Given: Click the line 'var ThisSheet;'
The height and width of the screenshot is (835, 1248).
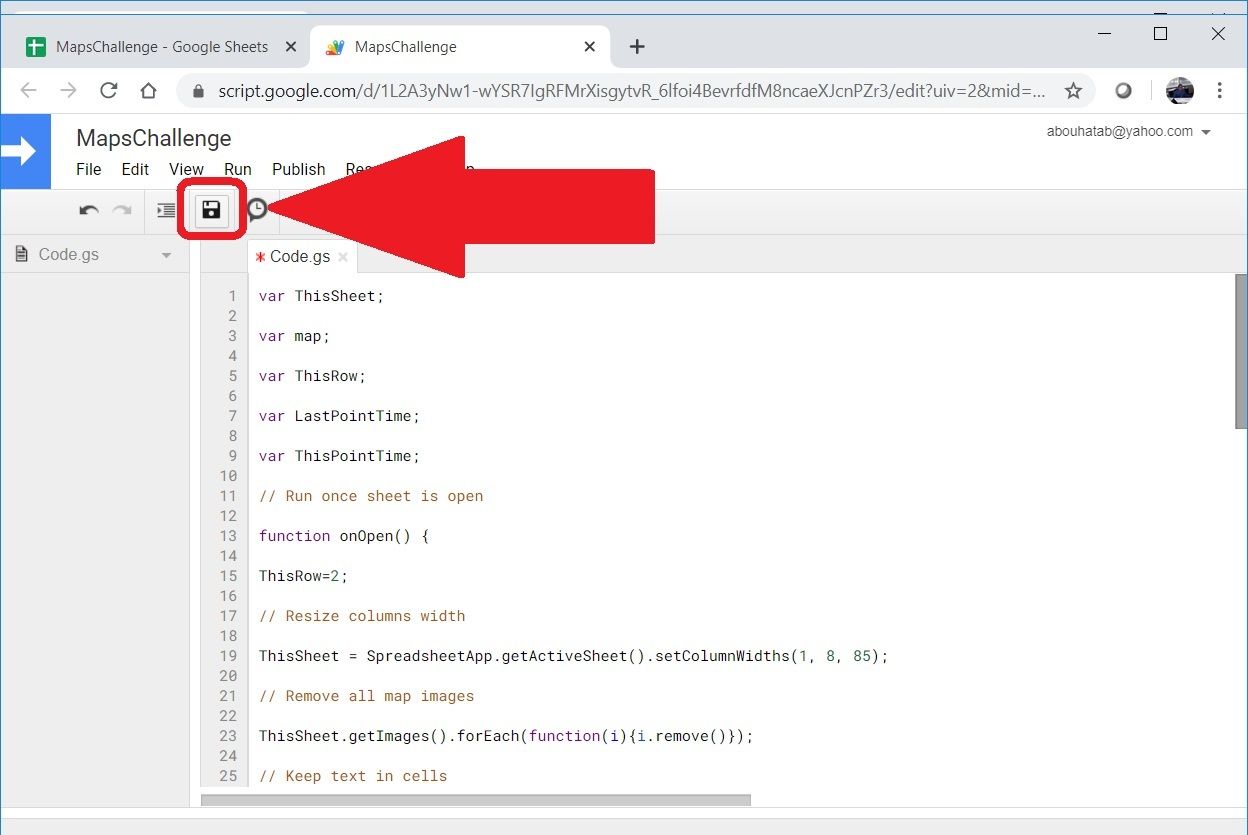Looking at the screenshot, I should click(x=321, y=296).
